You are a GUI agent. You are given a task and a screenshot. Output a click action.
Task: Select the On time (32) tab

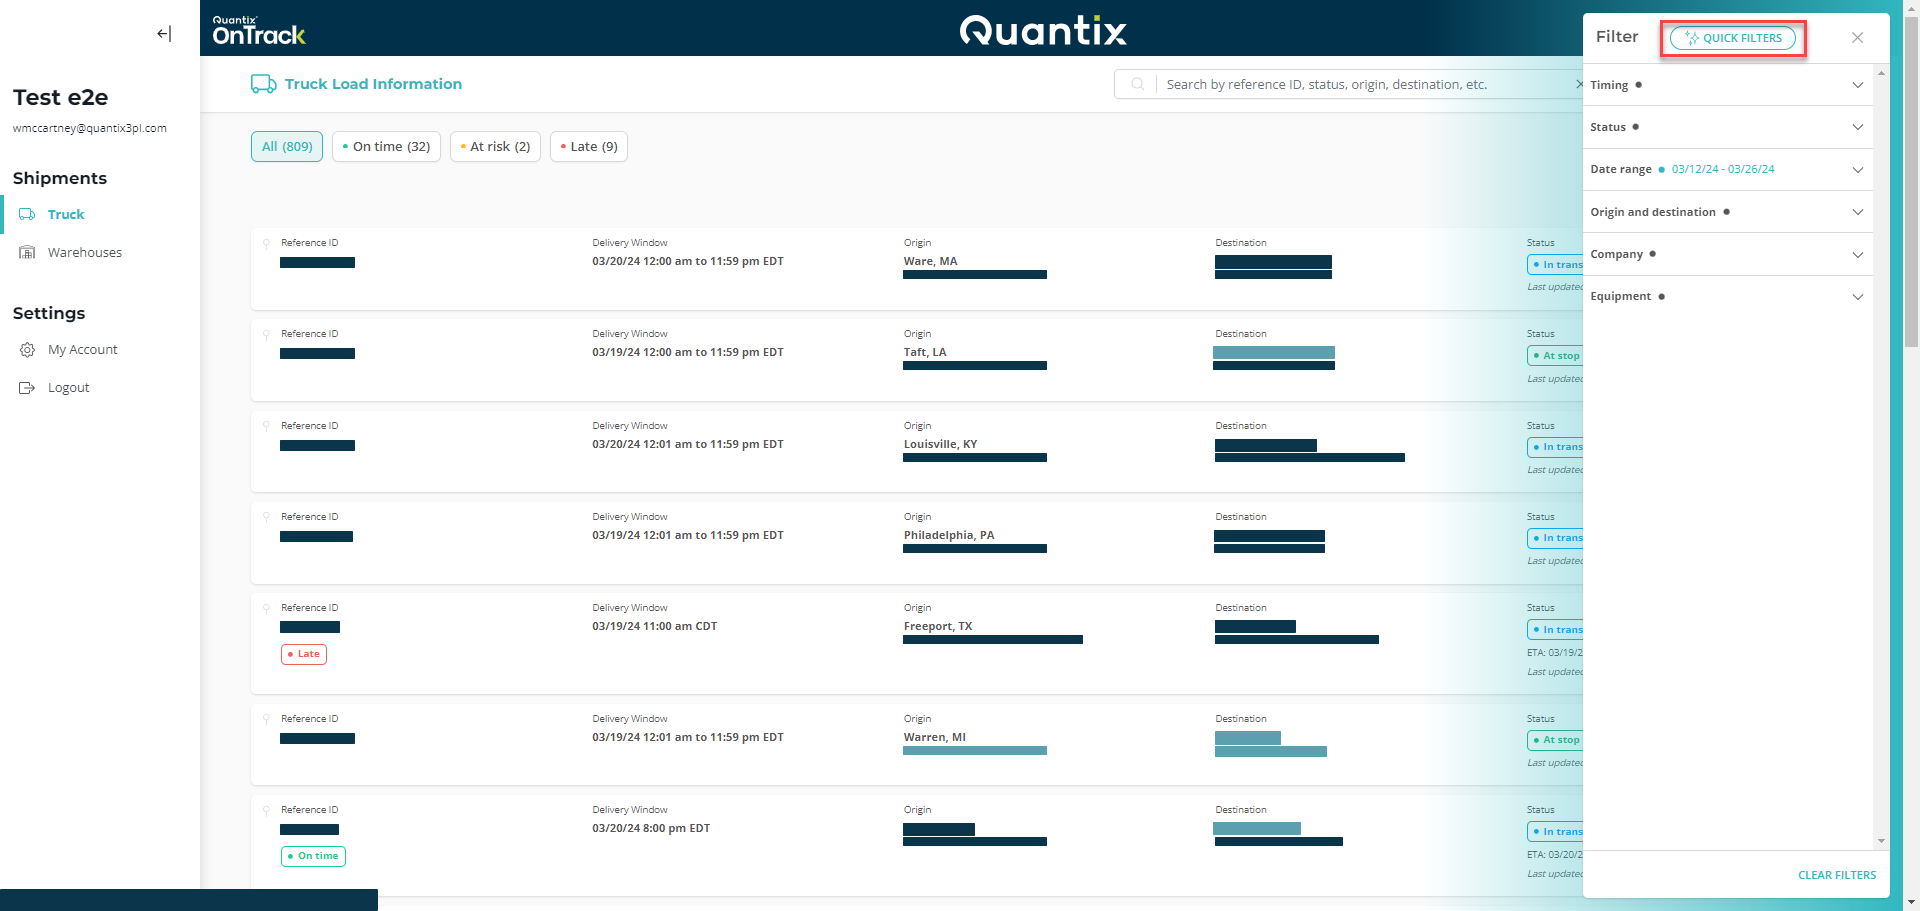tap(386, 146)
